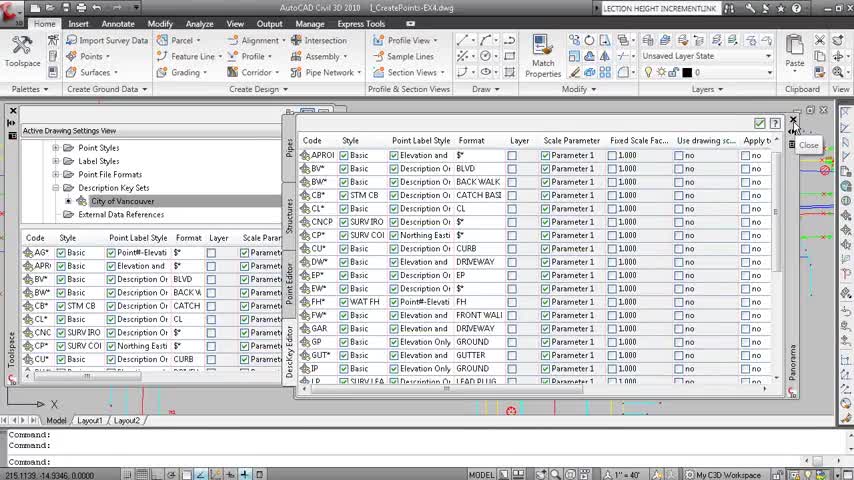Image resolution: width=854 pixels, height=480 pixels.
Task: Expand the Layers panel dropdown
Action: 706,89
